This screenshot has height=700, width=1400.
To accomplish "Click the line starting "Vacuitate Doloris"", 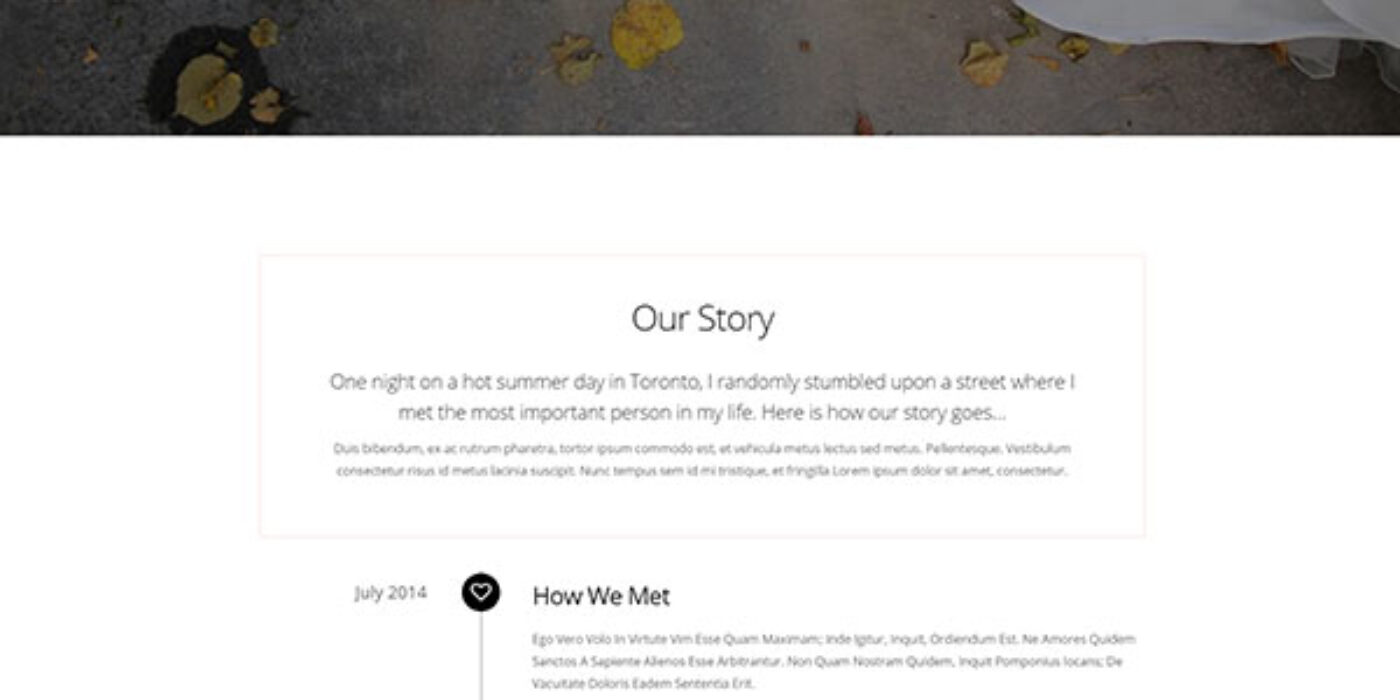I will coord(643,684).
